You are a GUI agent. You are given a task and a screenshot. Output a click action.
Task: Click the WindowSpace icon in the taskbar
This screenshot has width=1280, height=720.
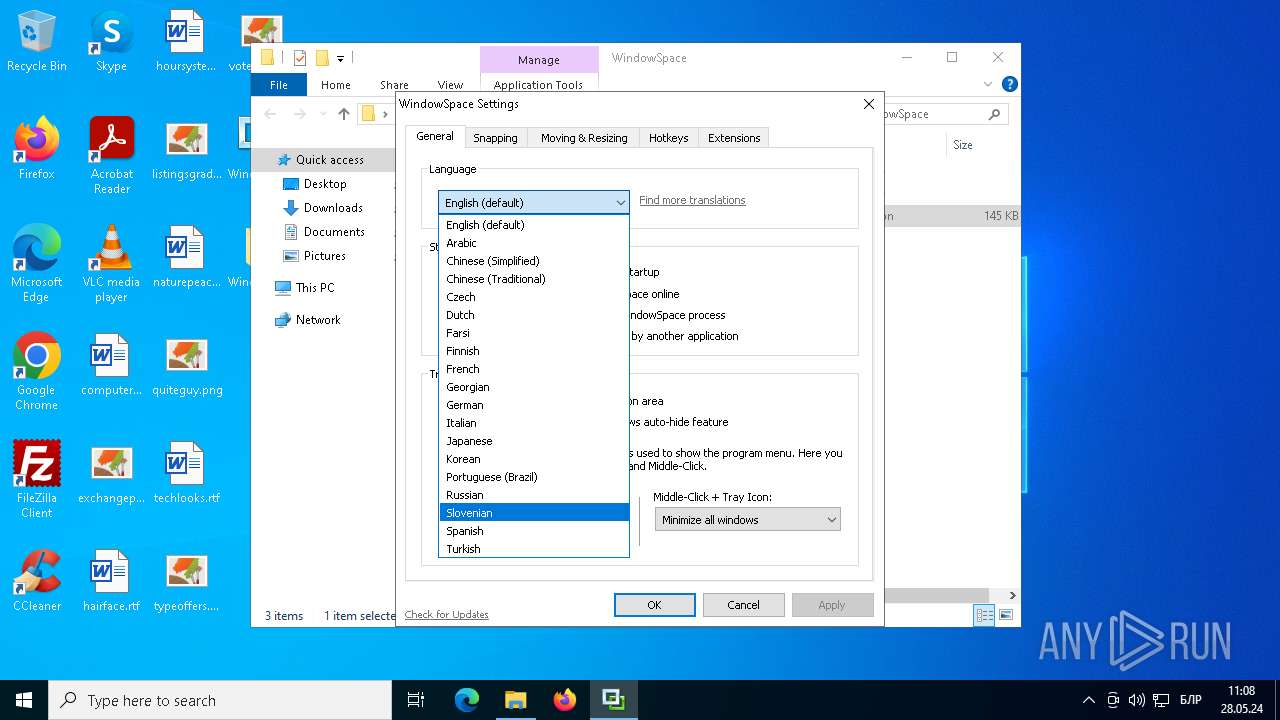613,700
